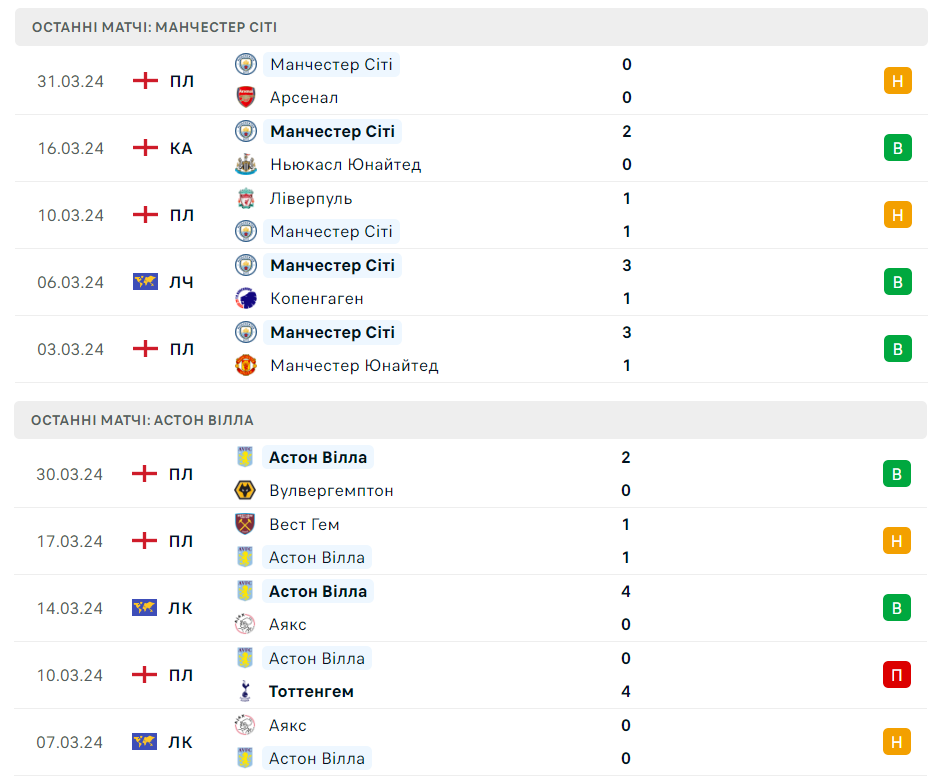Open the Вулвергемптон team link
This screenshot has width=941, height=782.
click(x=331, y=490)
